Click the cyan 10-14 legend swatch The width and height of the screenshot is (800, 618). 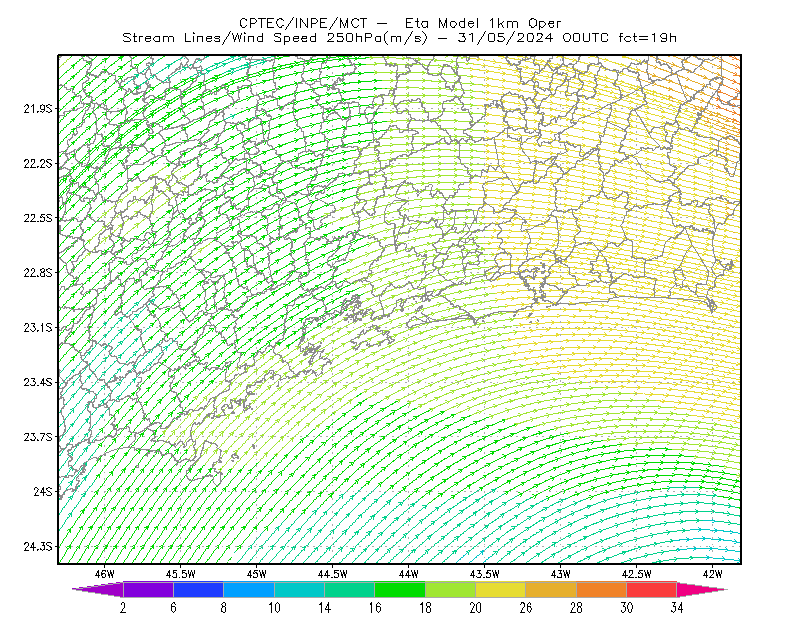click(299, 589)
